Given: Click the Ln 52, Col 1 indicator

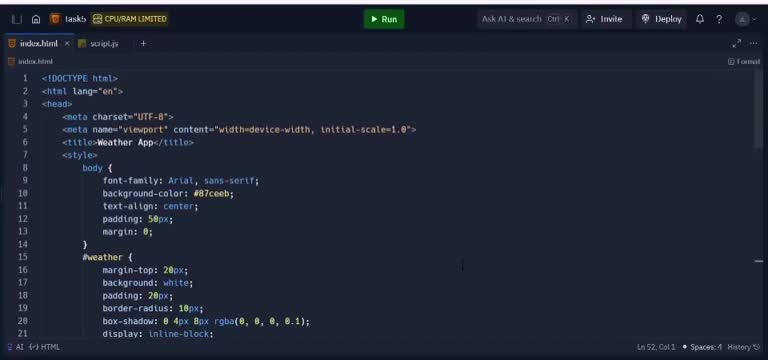Looking at the screenshot, I should click(656, 347).
